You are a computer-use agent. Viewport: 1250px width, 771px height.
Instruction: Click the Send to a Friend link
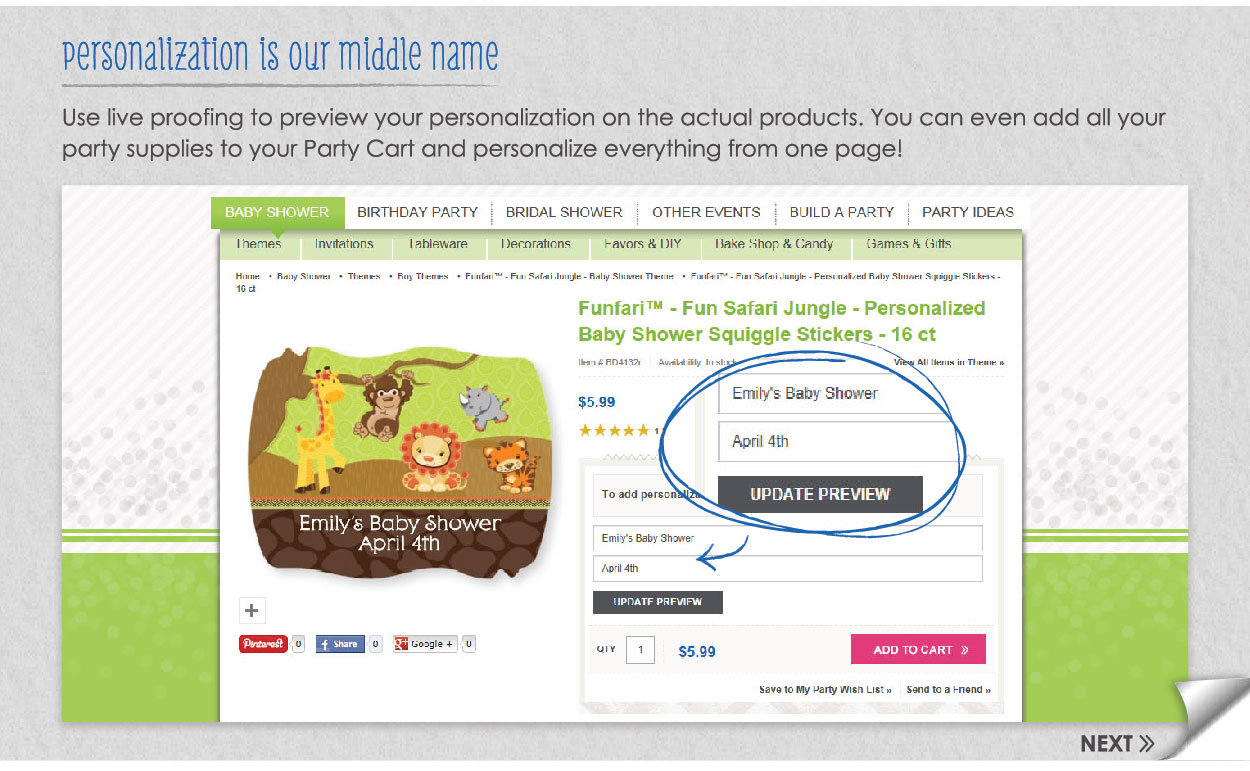tap(948, 690)
